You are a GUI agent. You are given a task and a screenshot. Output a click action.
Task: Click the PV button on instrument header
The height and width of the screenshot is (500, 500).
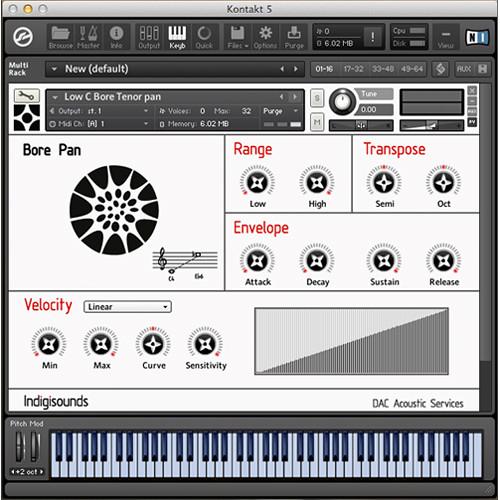472,122
